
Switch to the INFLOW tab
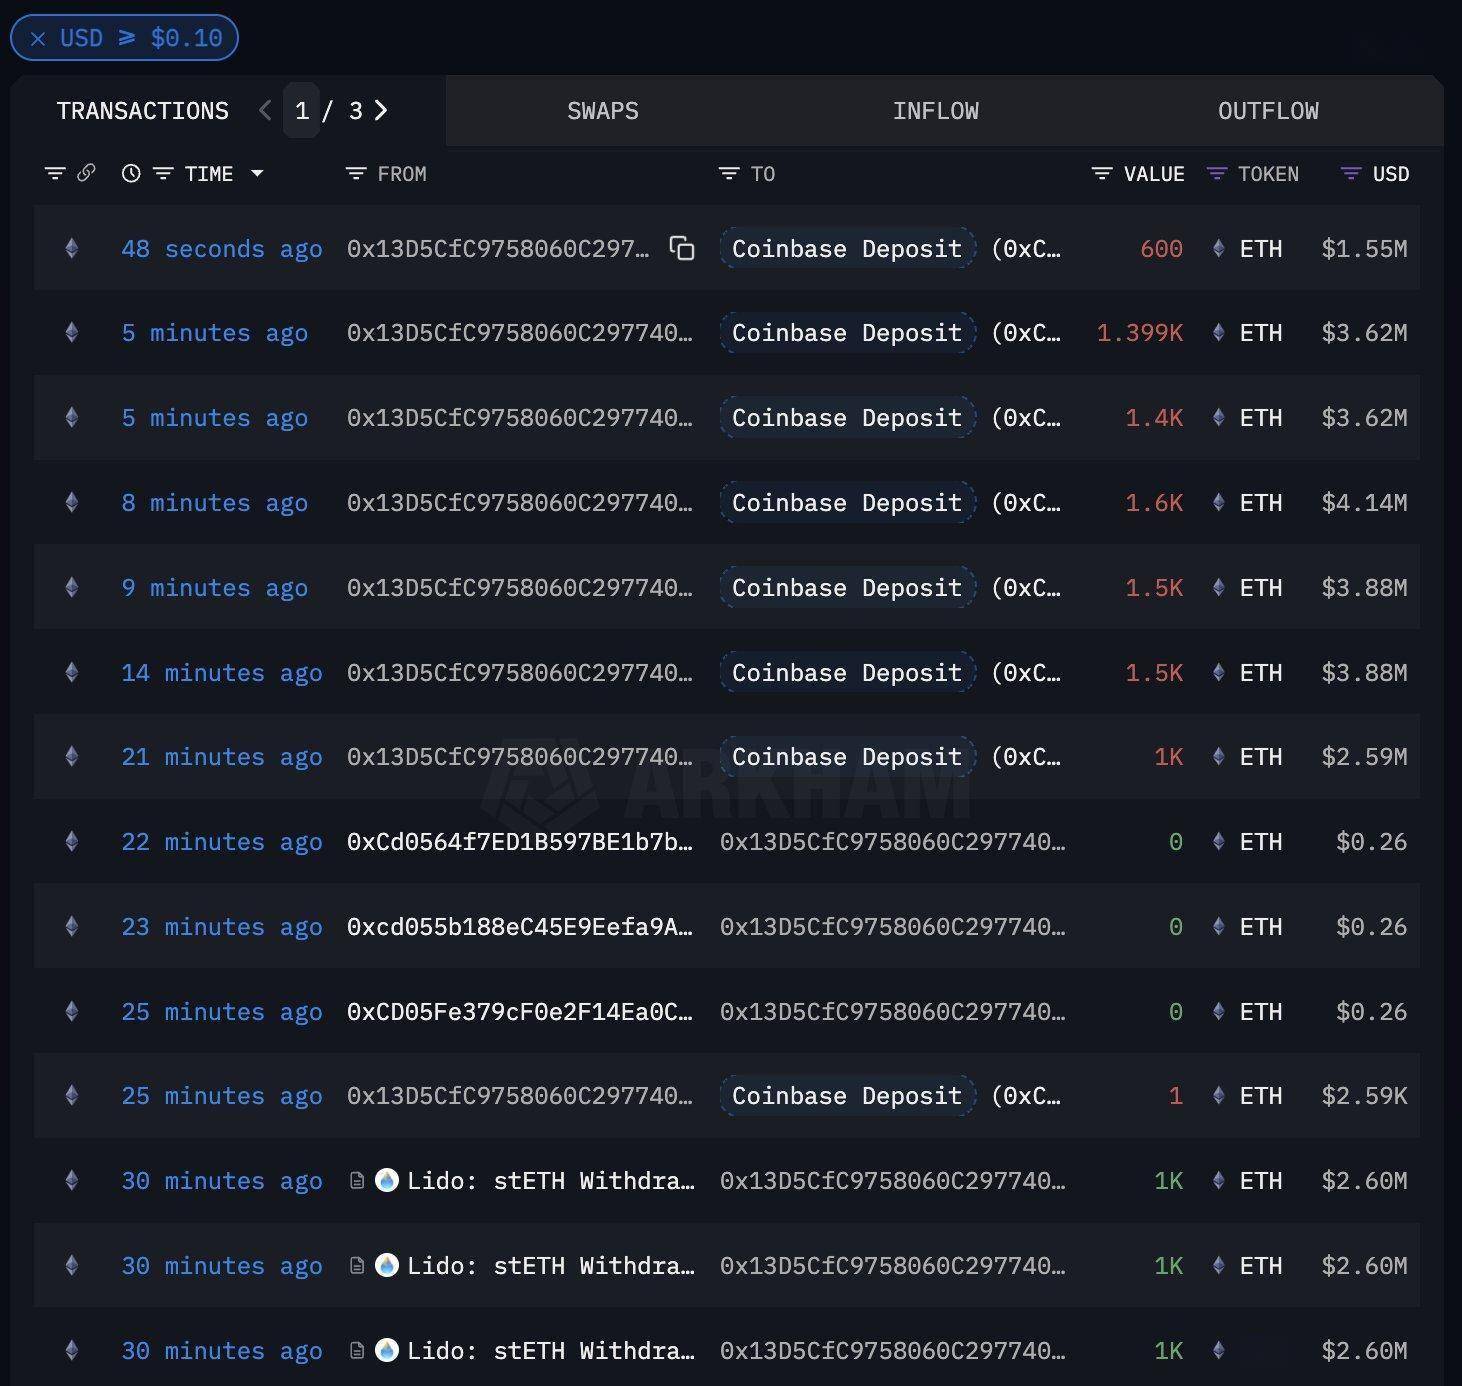pyautogui.click(x=936, y=111)
